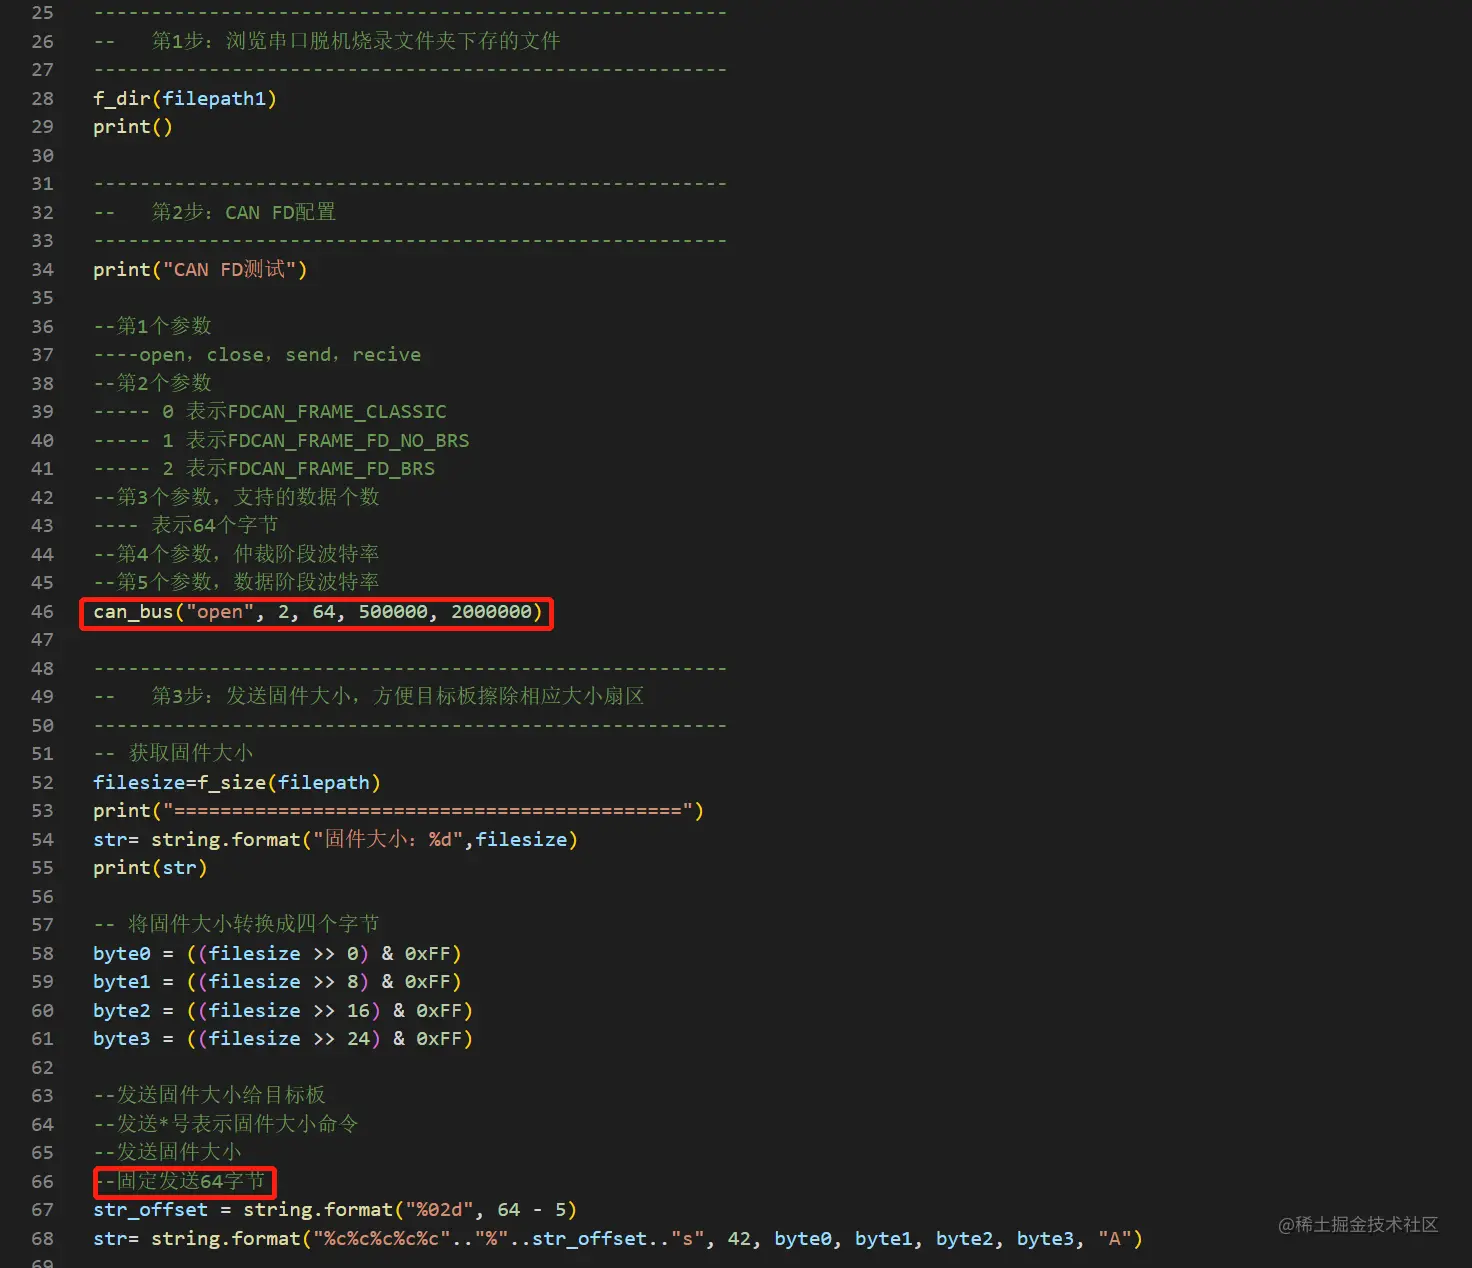Click the print equals-sign separator on line 53
The height and width of the screenshot is (1268, 1472).
(x=398, y=810)
